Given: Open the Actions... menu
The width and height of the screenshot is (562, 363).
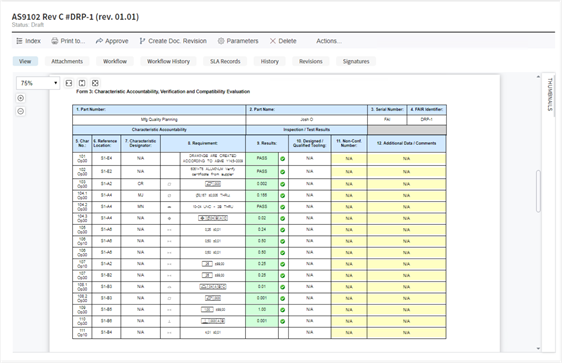Looking at the screenshot, I should [x=328, y=41].
